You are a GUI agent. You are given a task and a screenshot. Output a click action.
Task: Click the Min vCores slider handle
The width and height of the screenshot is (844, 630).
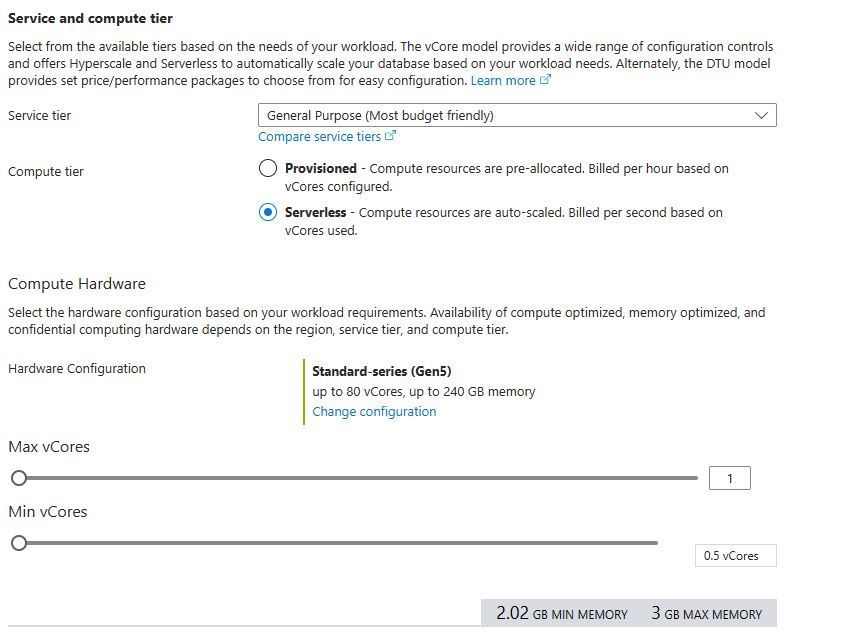pos(19,543)
